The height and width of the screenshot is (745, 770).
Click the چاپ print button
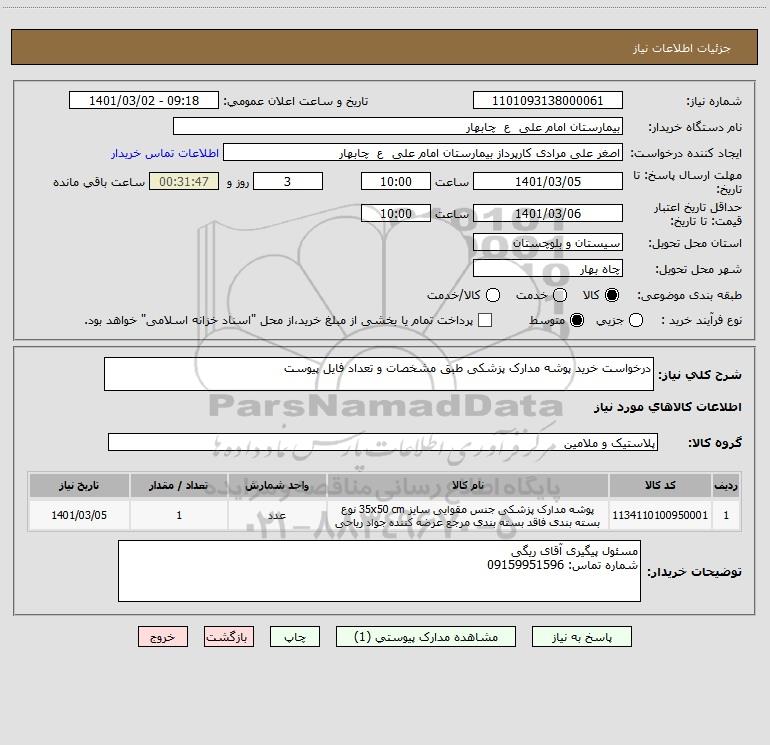tap(295, 637)
